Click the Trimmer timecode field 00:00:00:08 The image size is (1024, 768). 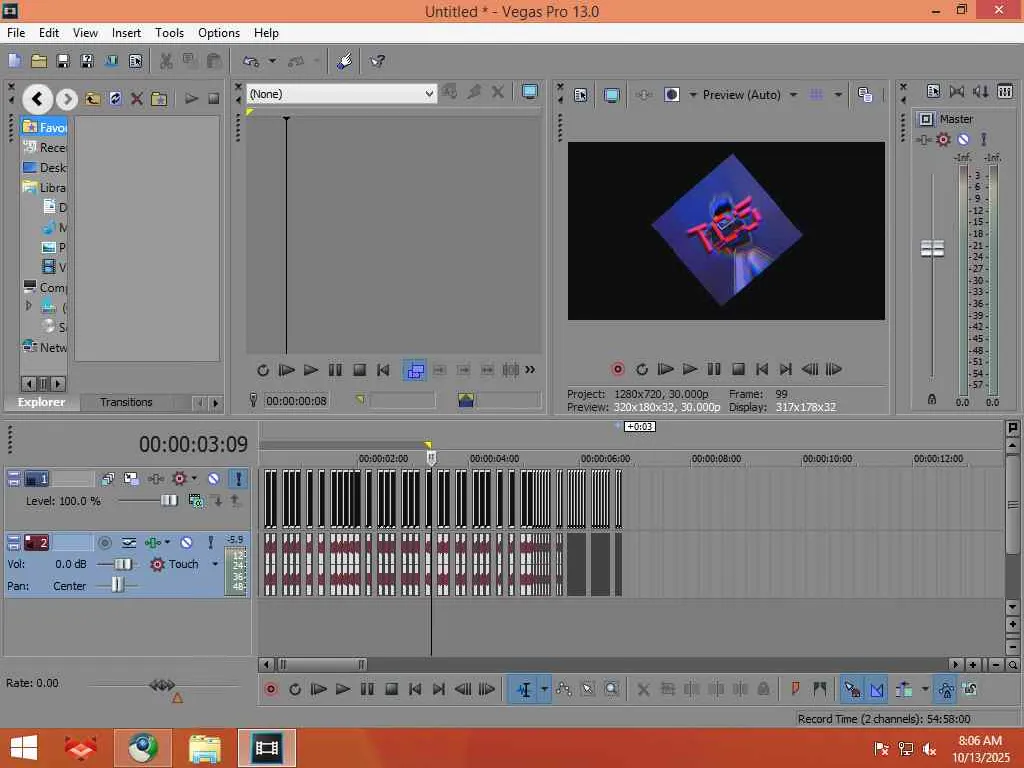point(296,401)
